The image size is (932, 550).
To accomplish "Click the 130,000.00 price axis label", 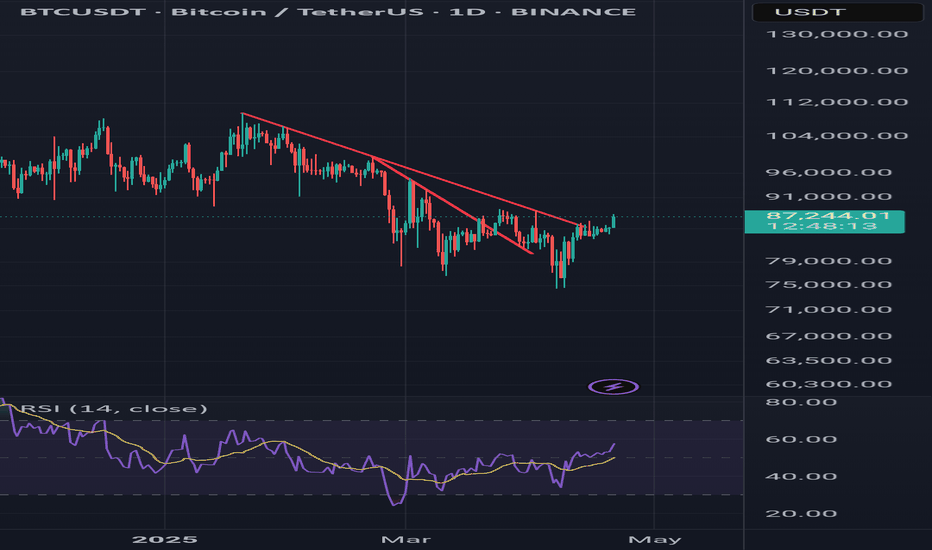I will pos(837,34).
